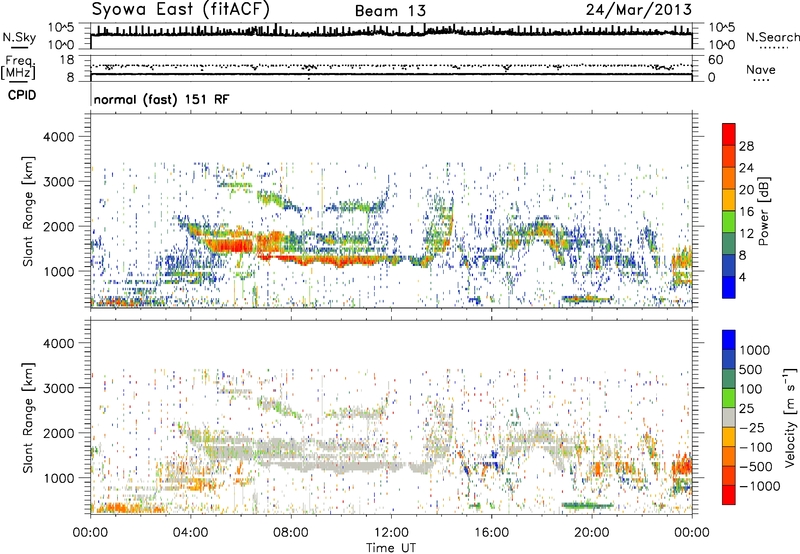Click the '20:00' time axis tick label

coord(592,533)
